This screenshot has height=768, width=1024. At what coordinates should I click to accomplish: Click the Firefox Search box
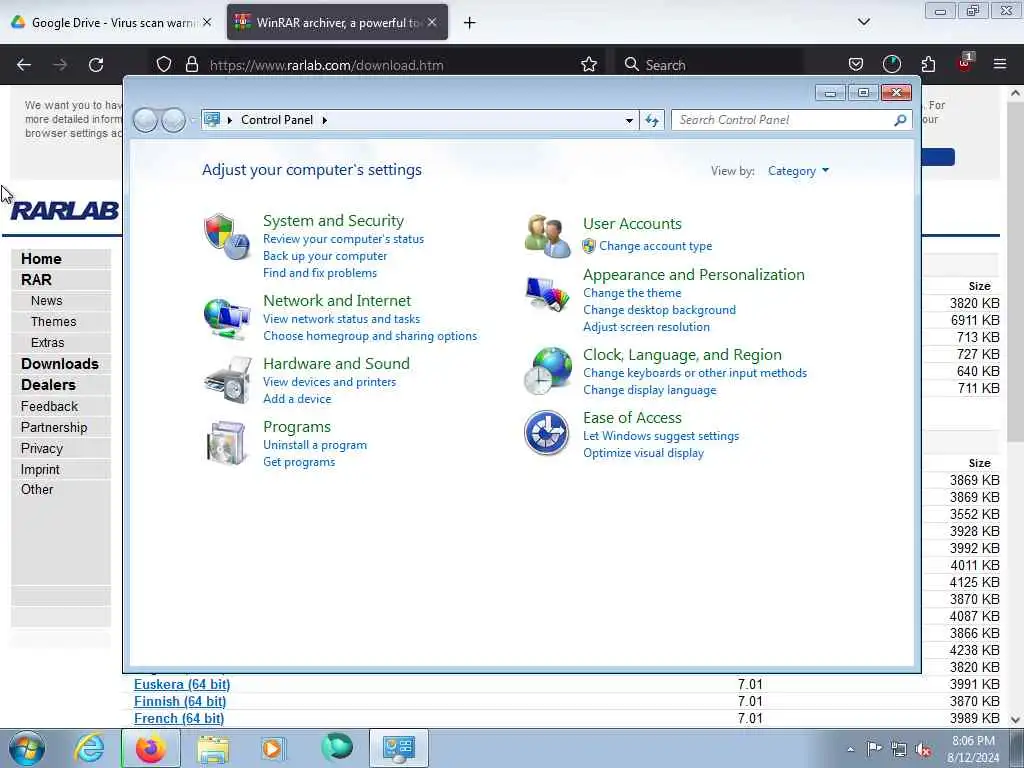709,65
